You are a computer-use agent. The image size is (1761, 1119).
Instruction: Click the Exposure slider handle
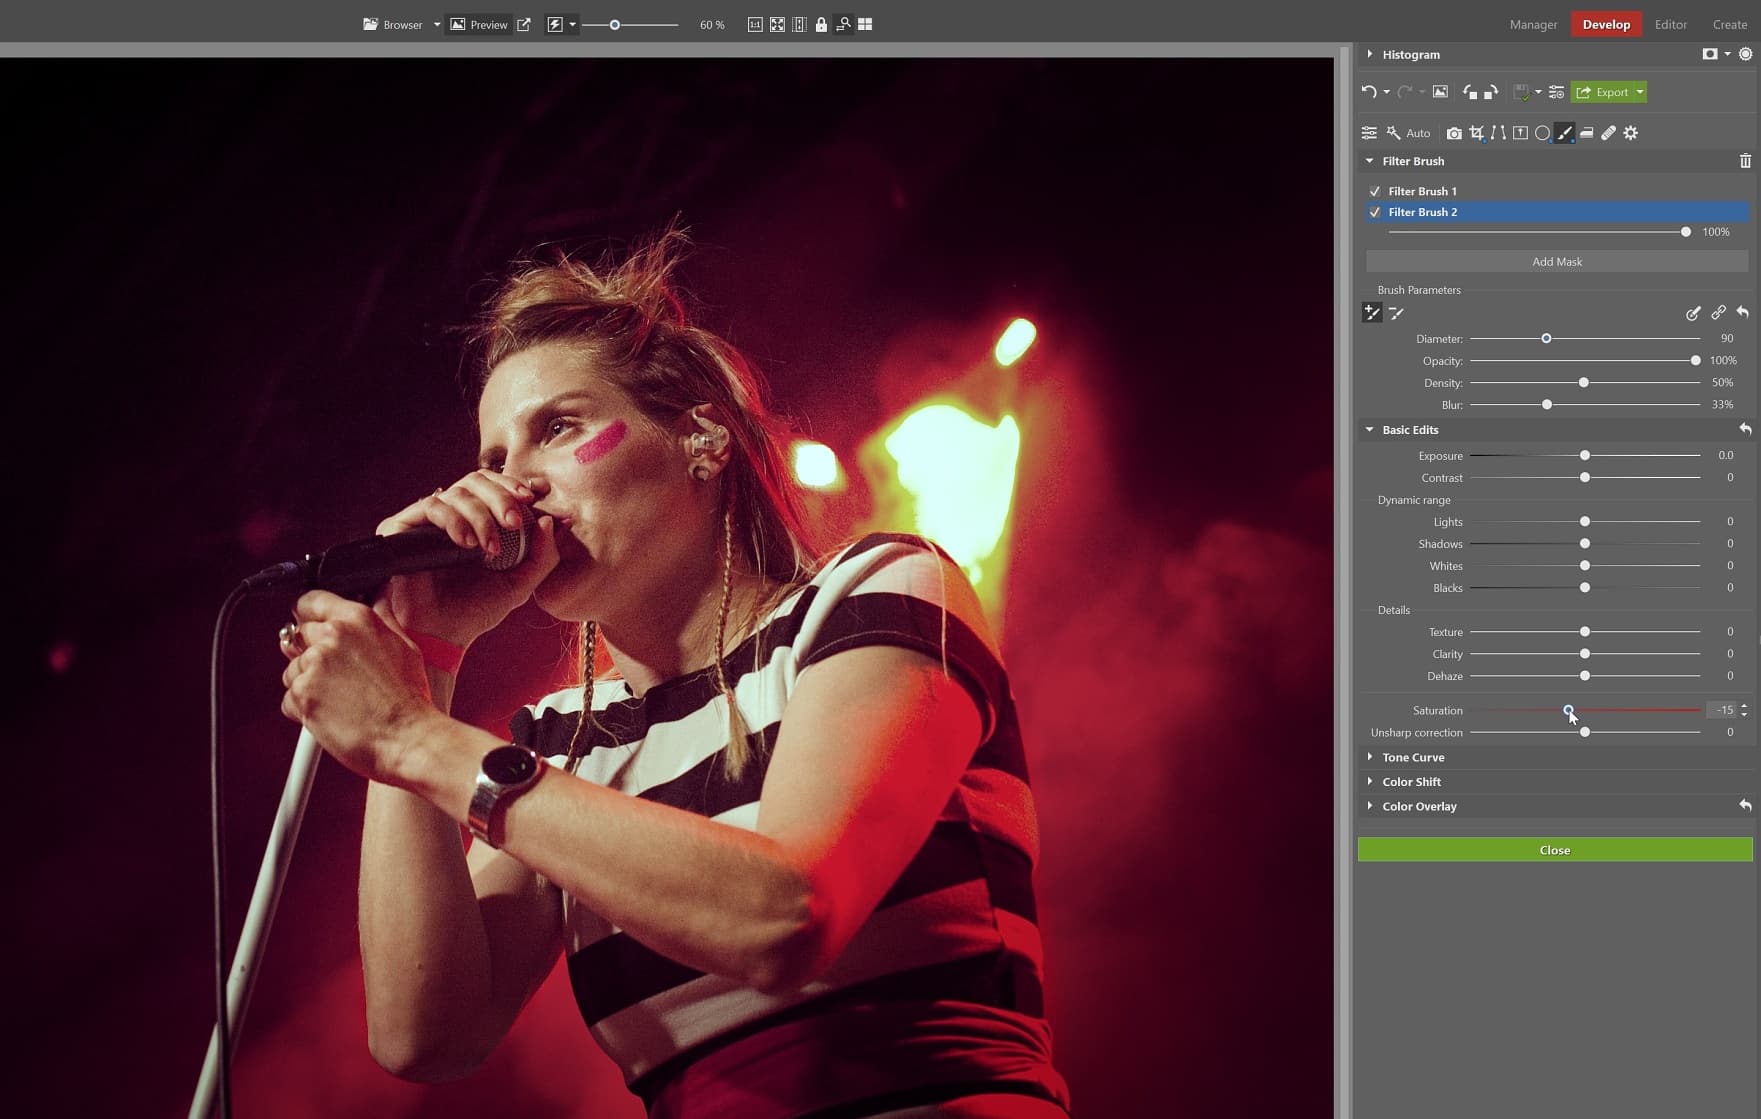click(1585, 456)
